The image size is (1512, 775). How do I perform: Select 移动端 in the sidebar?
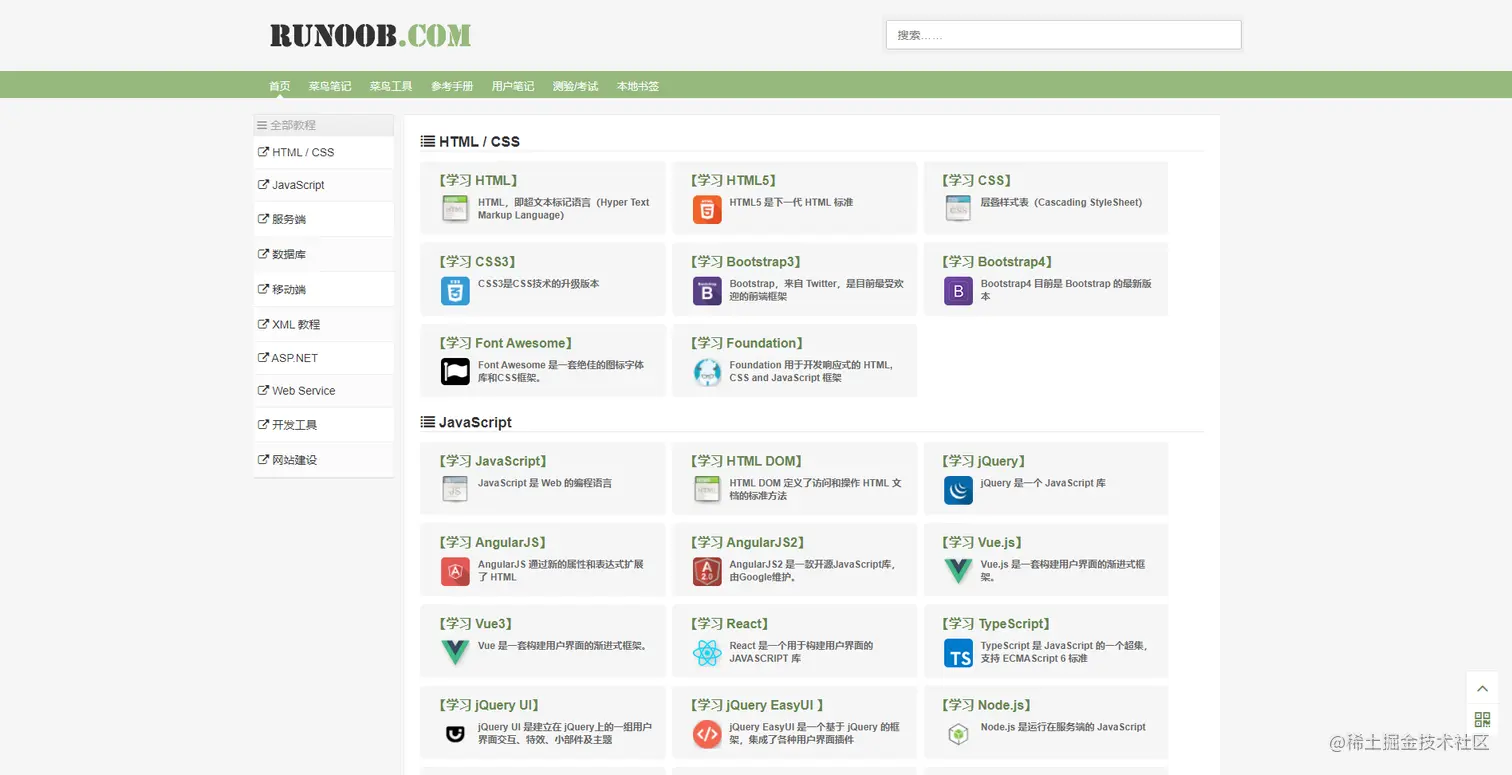coord(324,289)
